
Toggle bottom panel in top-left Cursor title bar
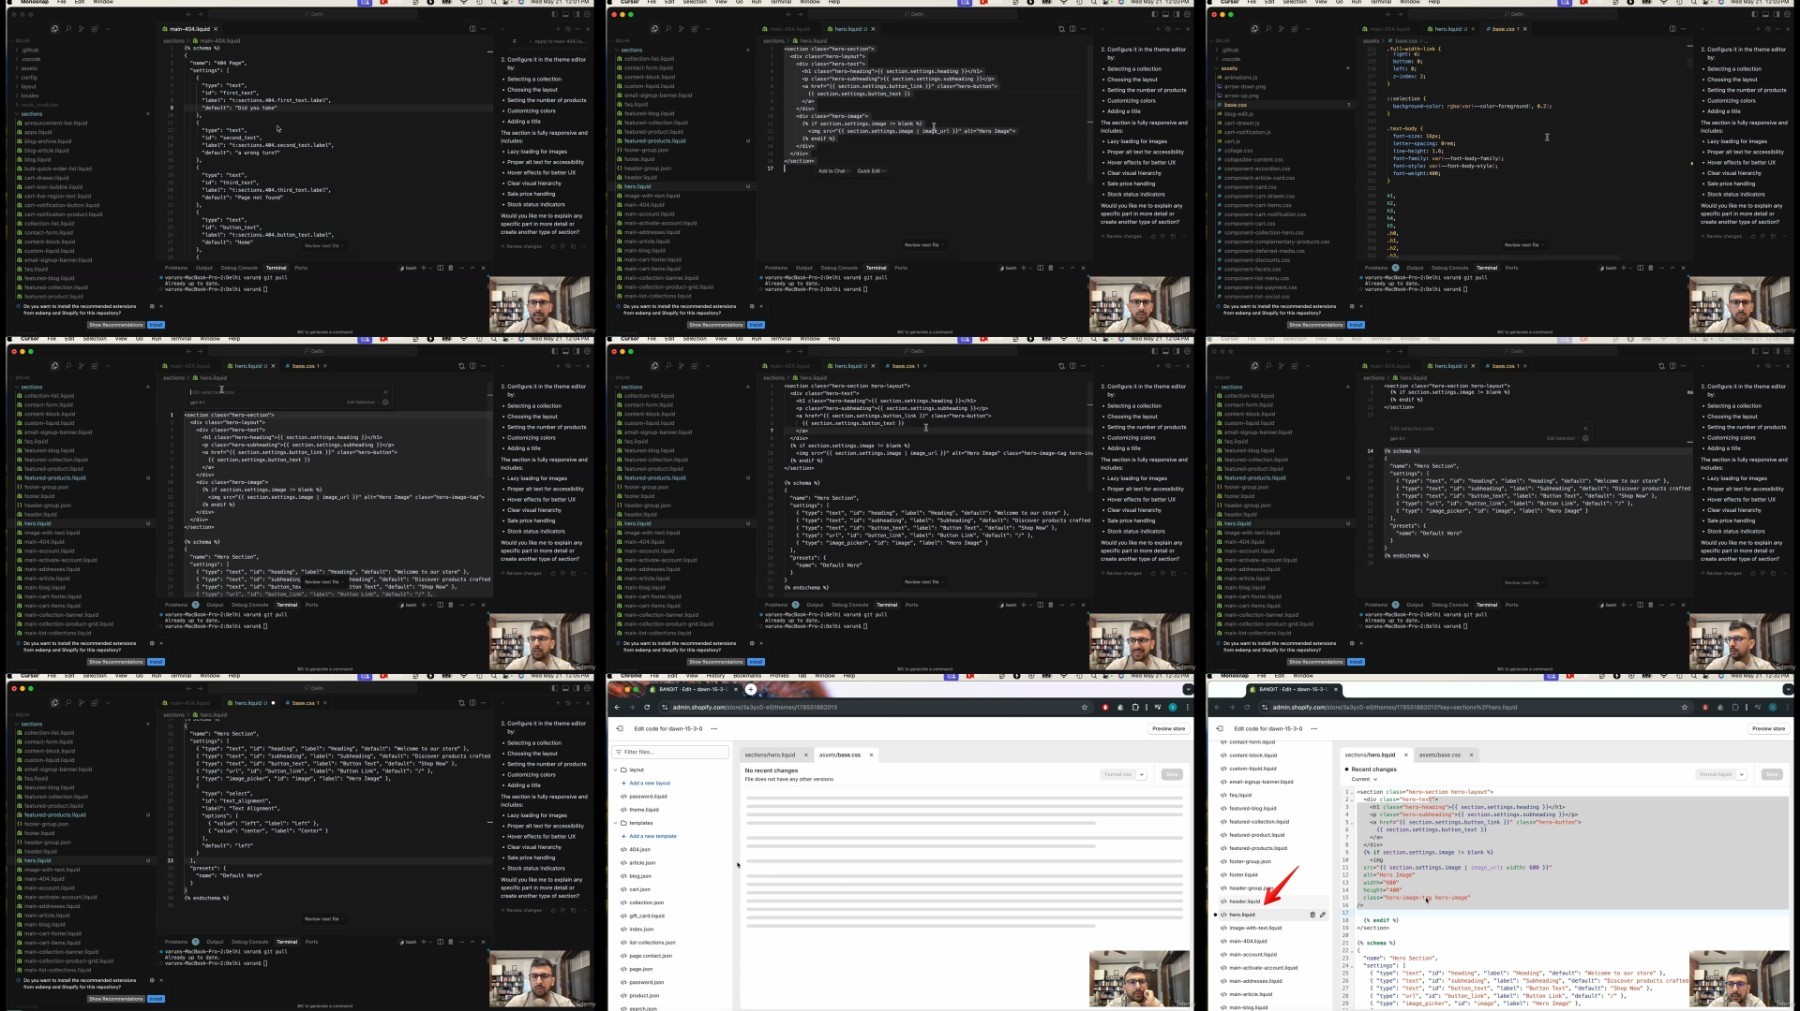click(565, 14)
